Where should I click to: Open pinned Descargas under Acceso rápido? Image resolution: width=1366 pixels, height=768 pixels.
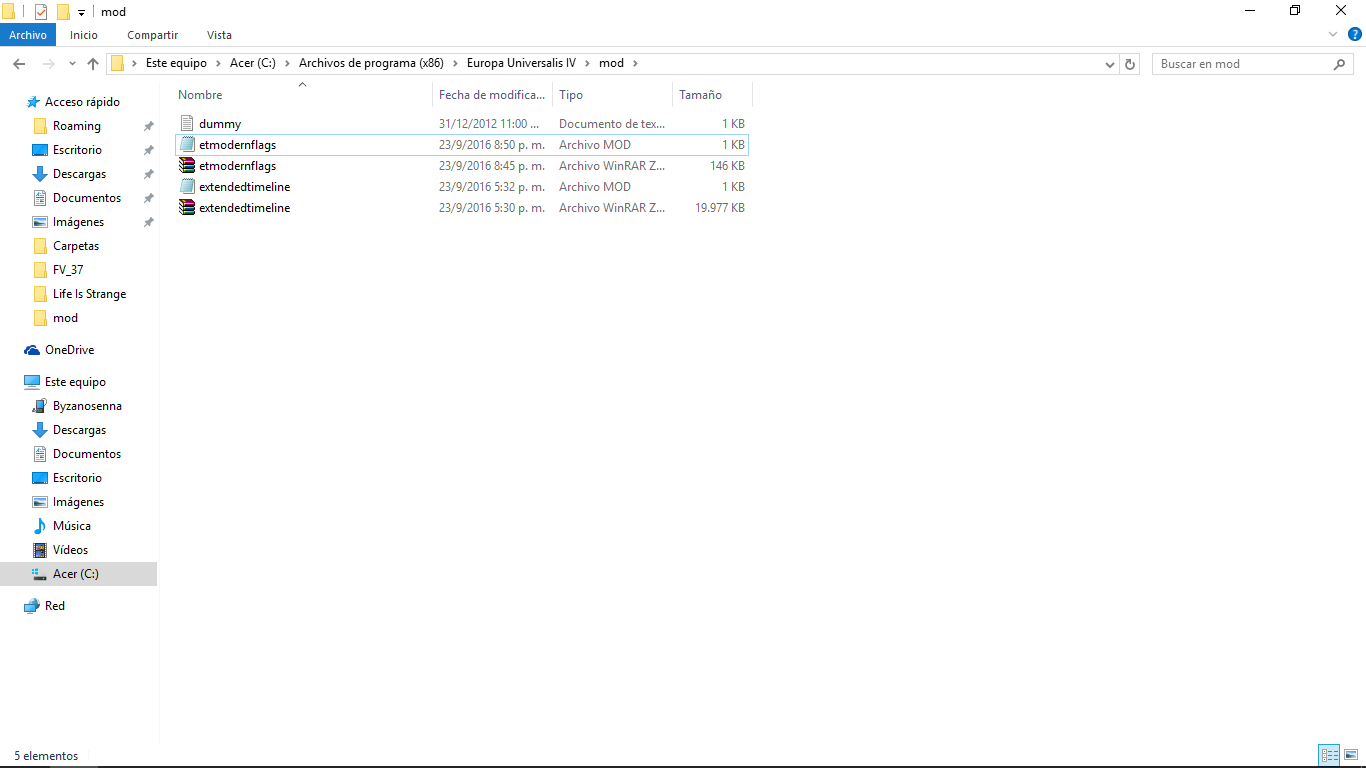click(79, 174)
